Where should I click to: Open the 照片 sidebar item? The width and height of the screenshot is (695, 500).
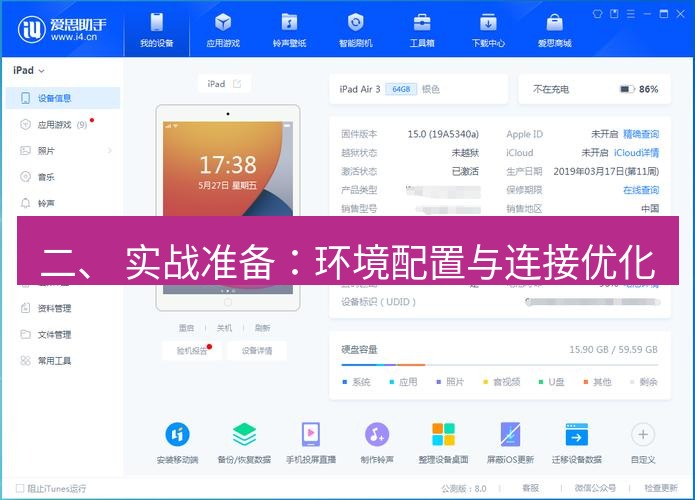63,151
